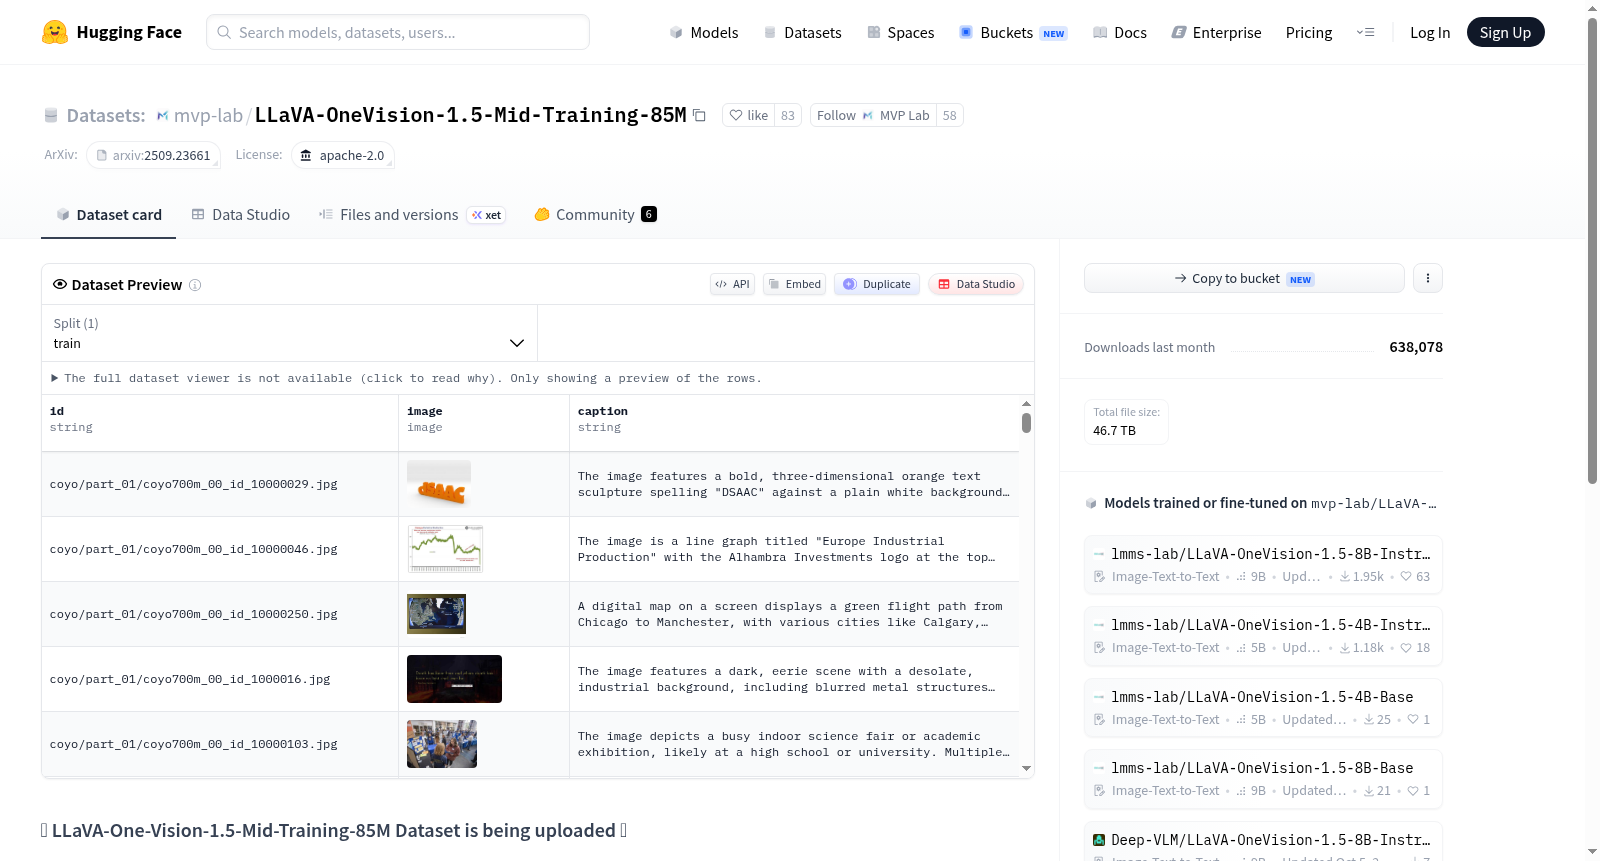
Task: Click the xet storage badge
Action: (x=487, y=215)
